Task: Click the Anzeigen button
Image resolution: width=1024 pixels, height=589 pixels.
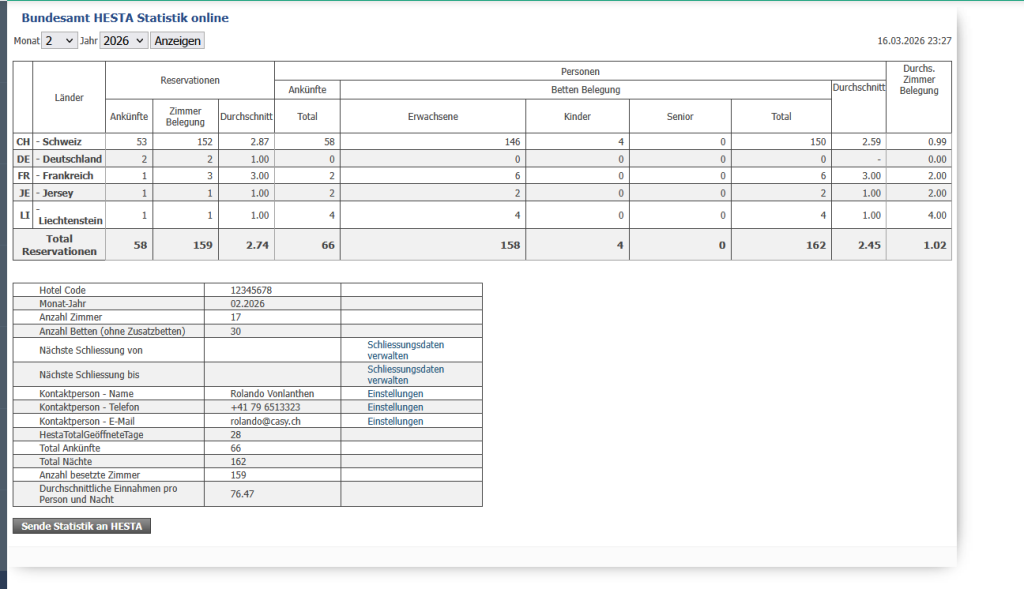Action: point(177,41)
